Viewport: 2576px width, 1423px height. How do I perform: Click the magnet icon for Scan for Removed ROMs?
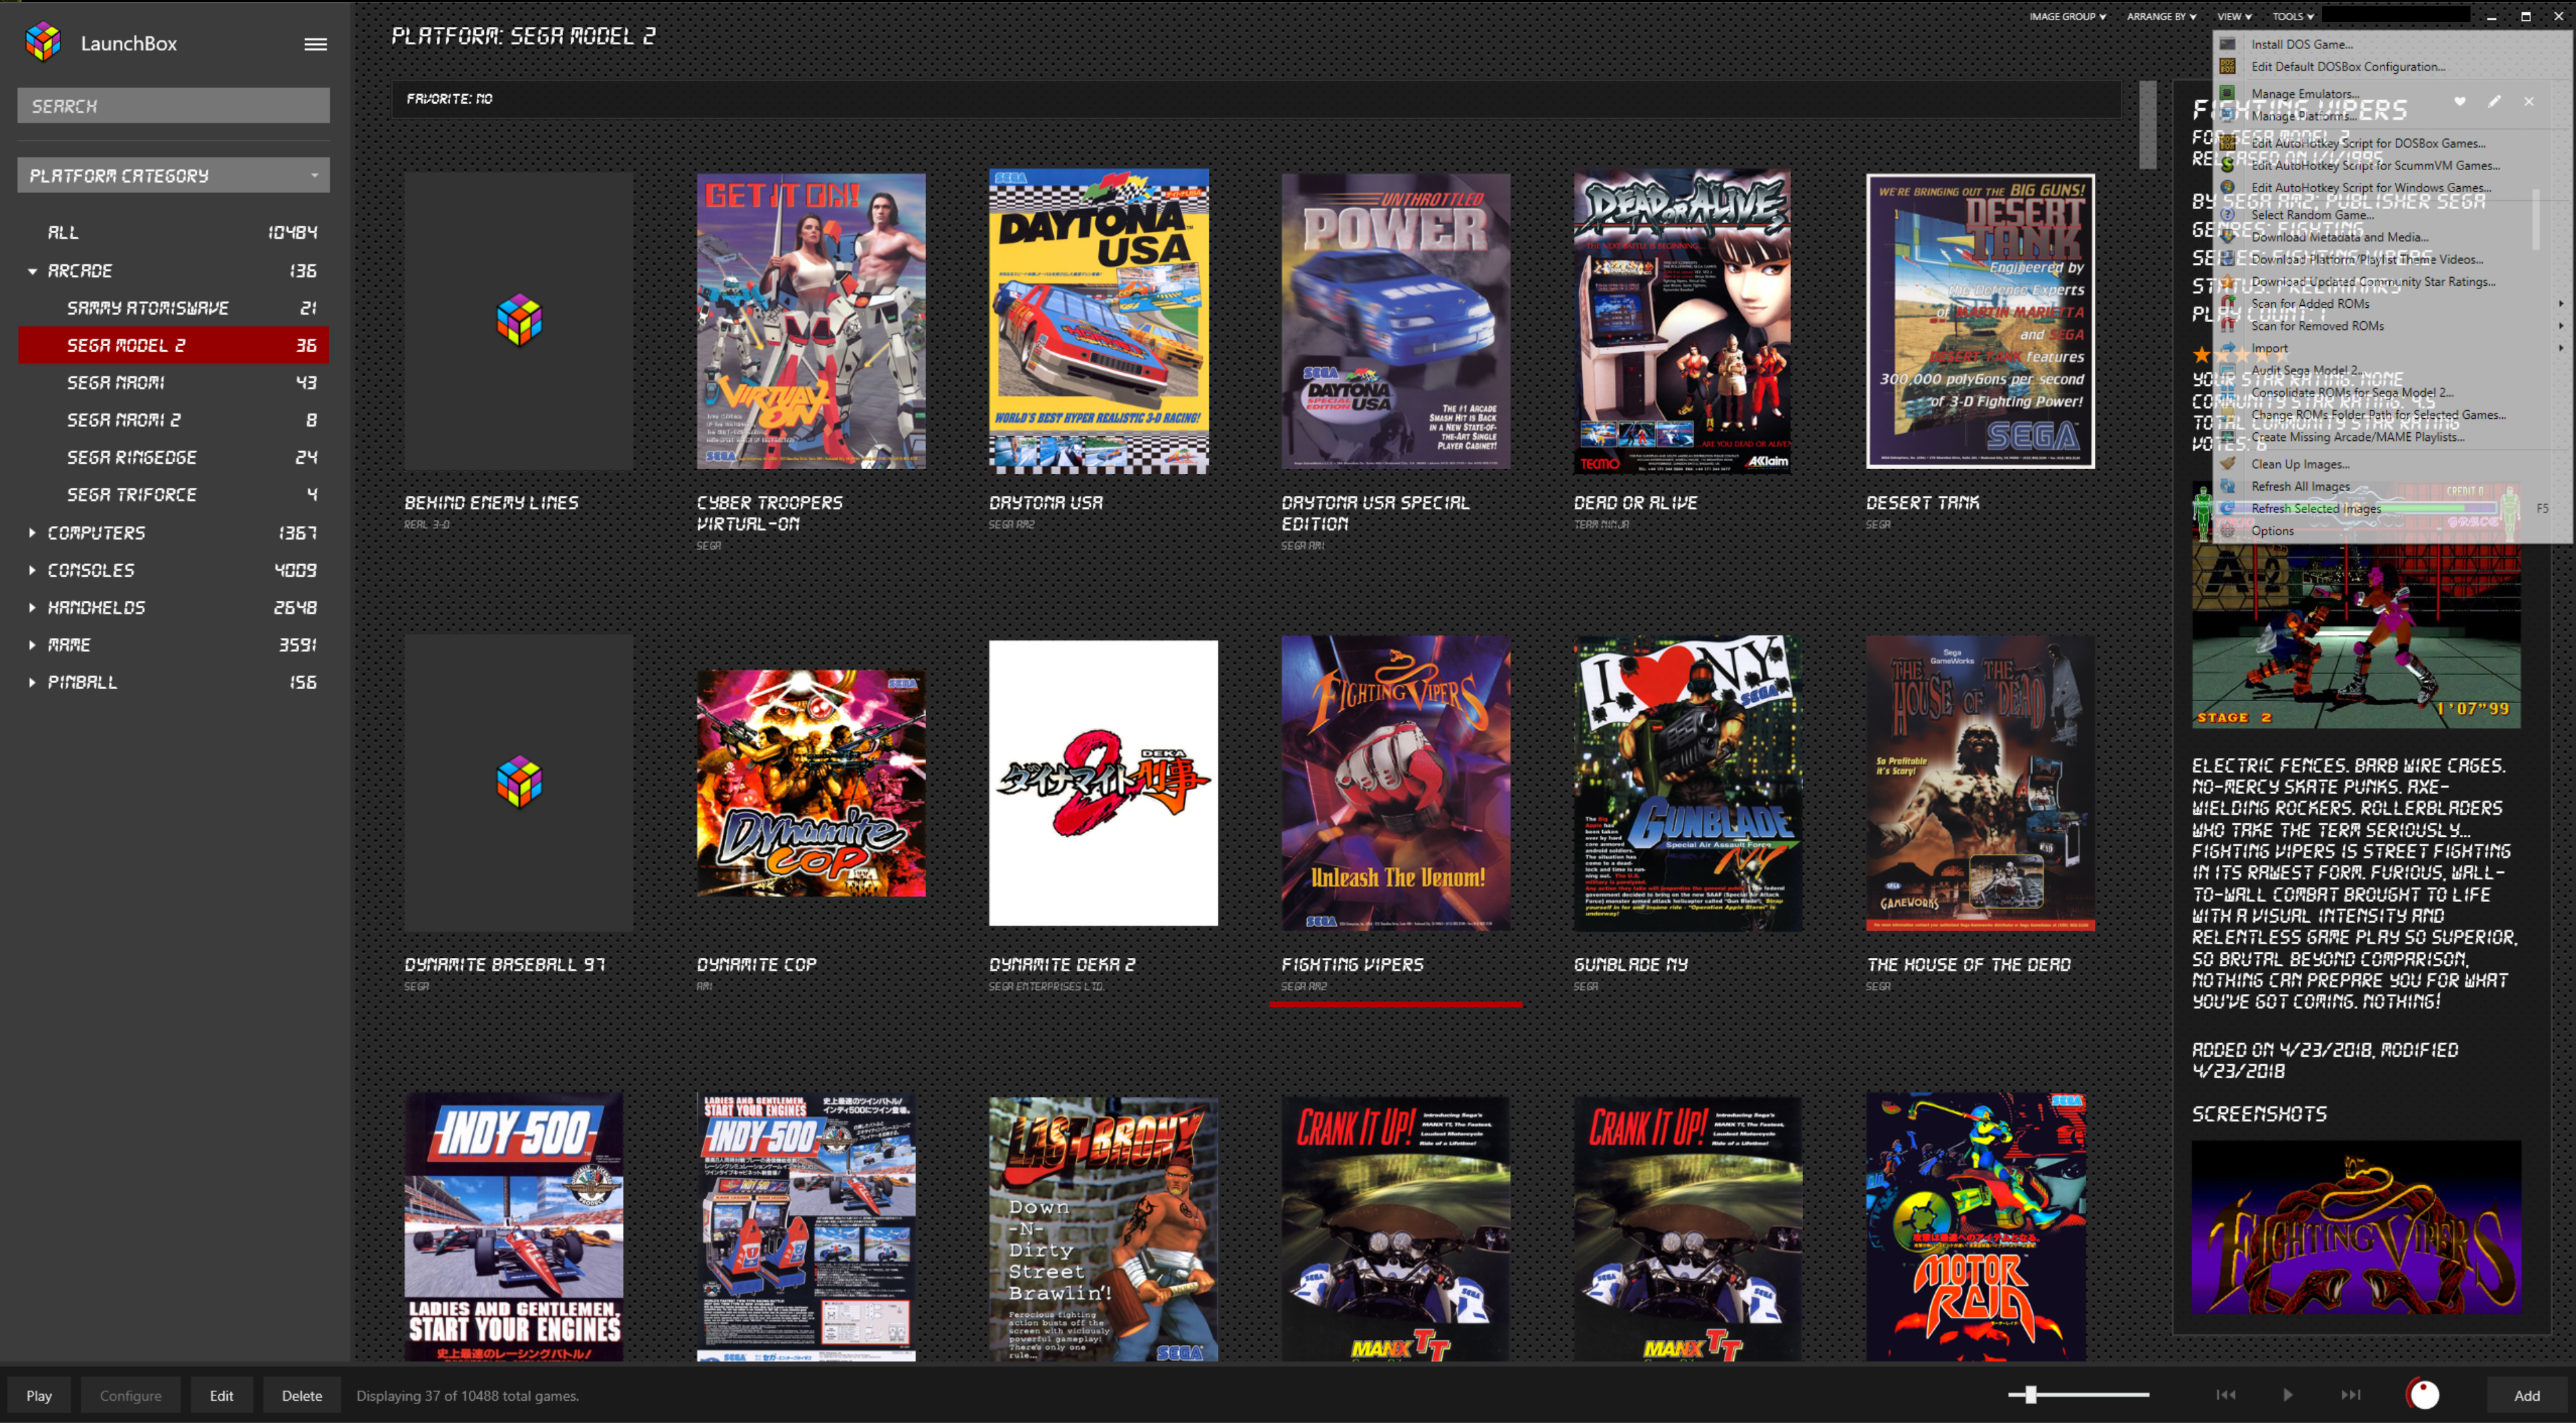[2227, 325]
